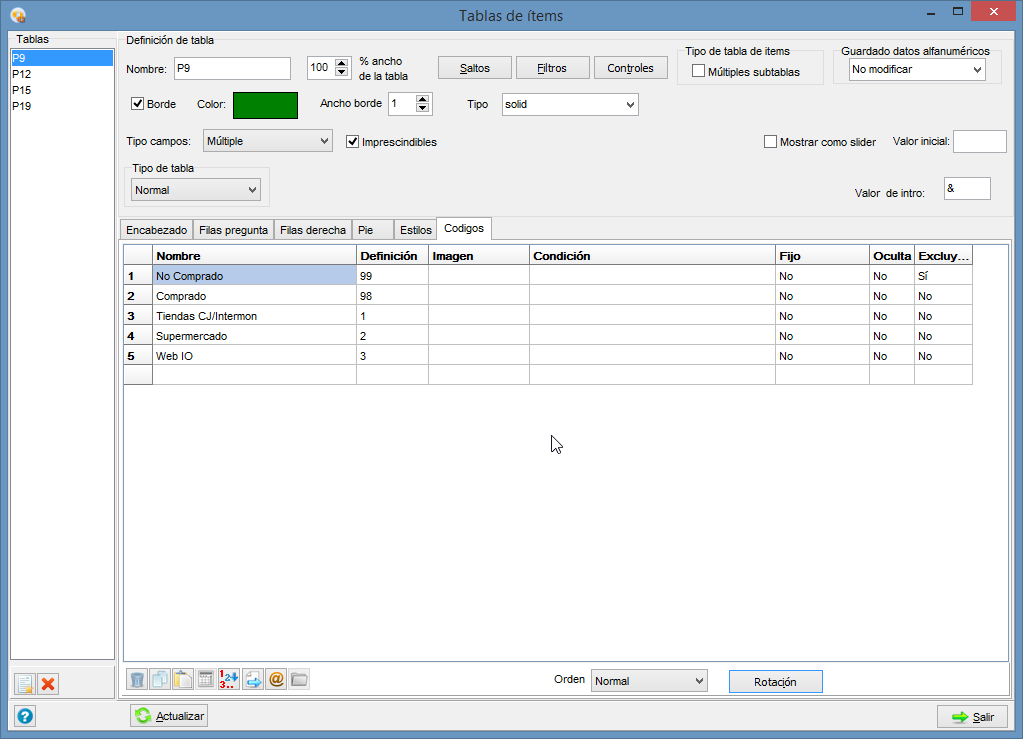Viewport: 1023px width, 739px height.
Task: Enable Múltiples subtablas checkbox
Action: [698, 71]
